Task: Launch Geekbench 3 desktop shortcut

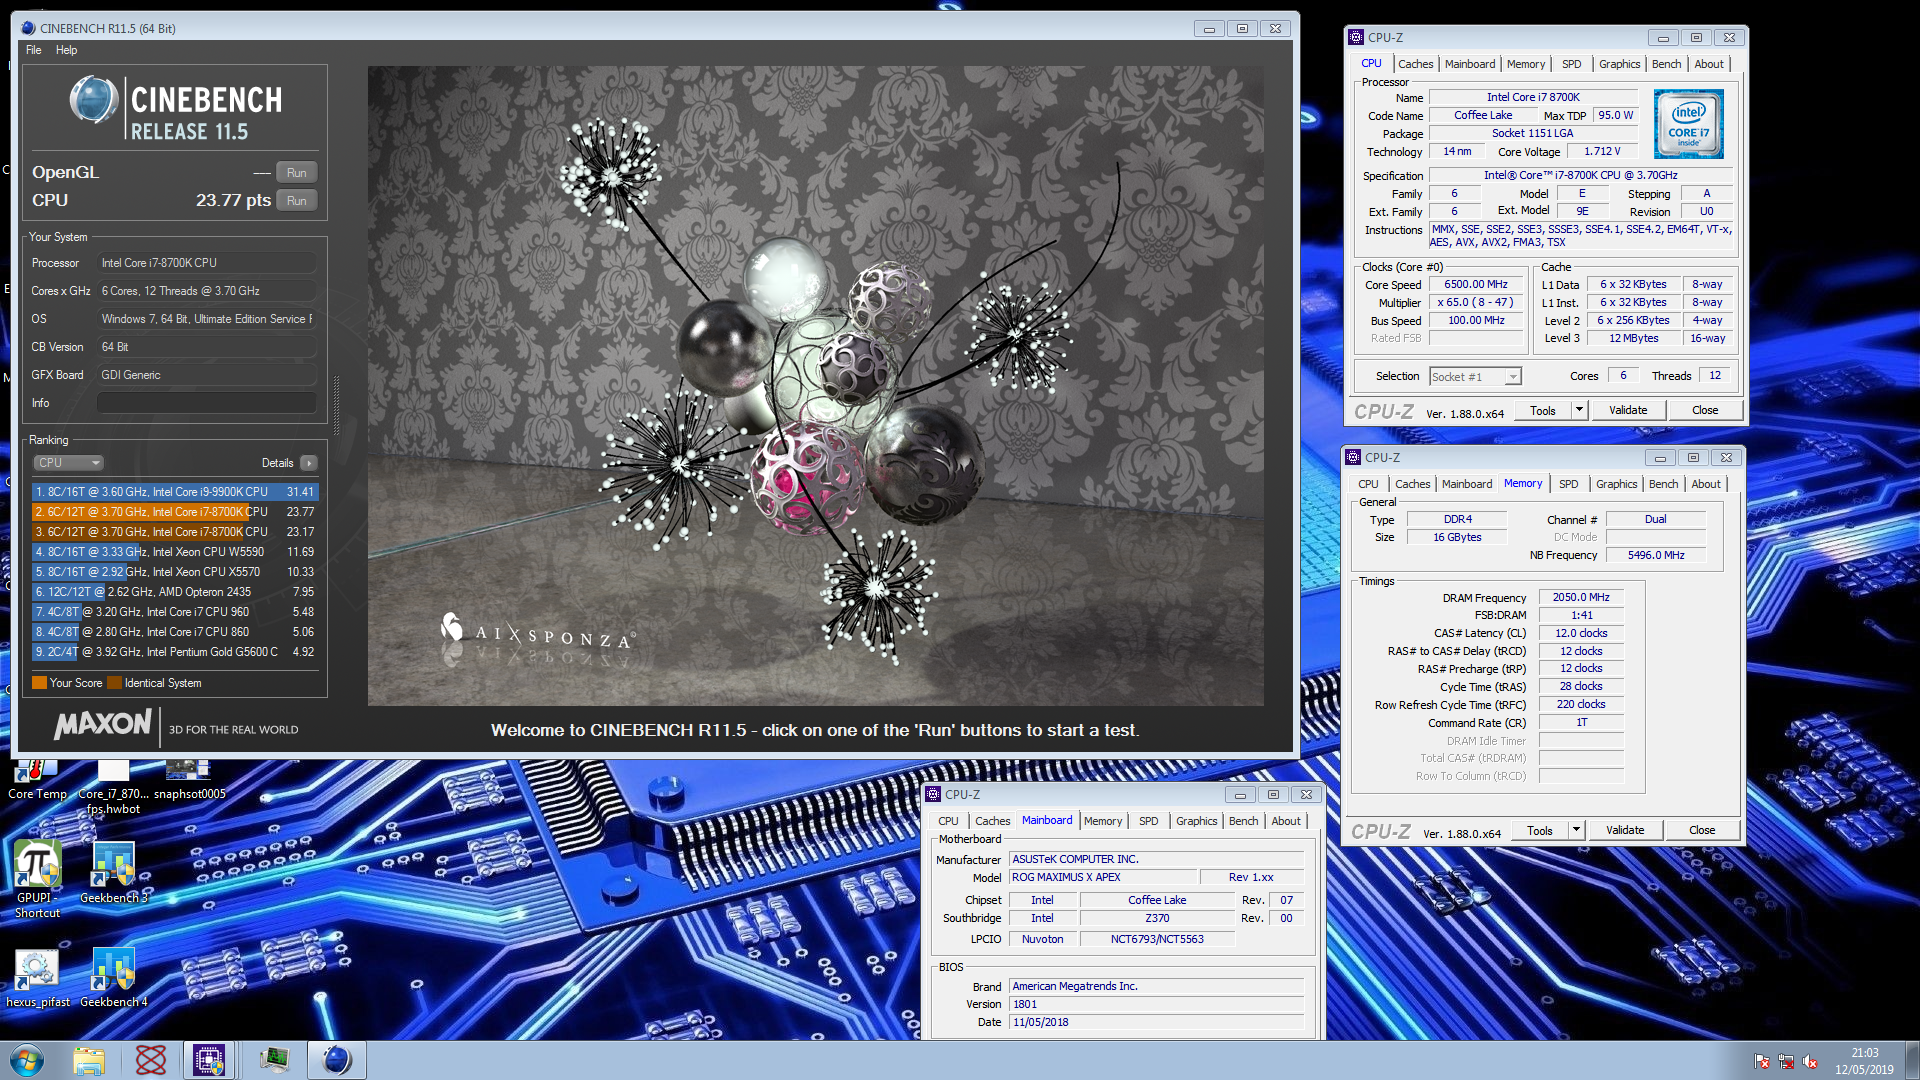Action: click(x=113, y=873)
